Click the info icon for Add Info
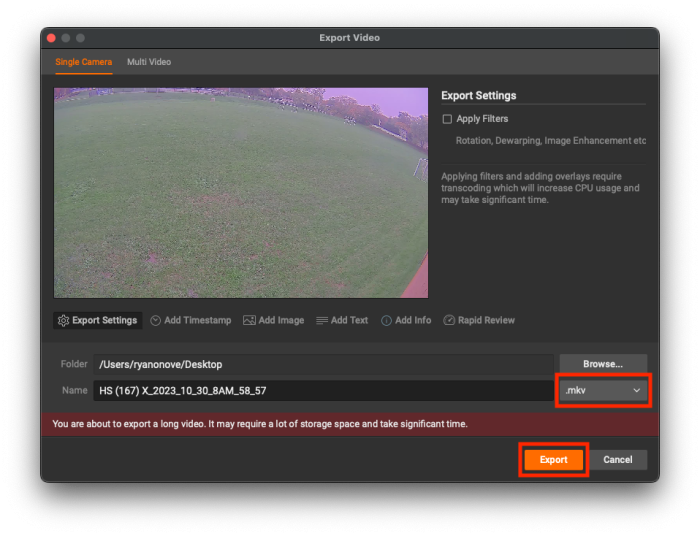The height and width of the screenshot is (536, 700). [x=386, y=321]
